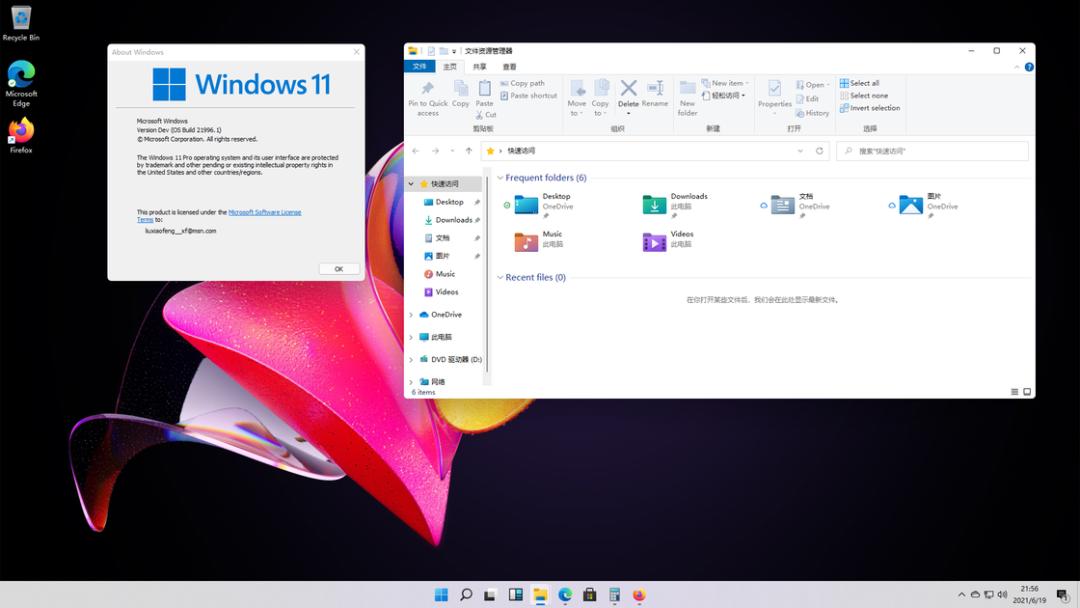This screenshot has height=608, width=1080.
Task: Expand the OneDrive tree node
Action: coord(411,315)
